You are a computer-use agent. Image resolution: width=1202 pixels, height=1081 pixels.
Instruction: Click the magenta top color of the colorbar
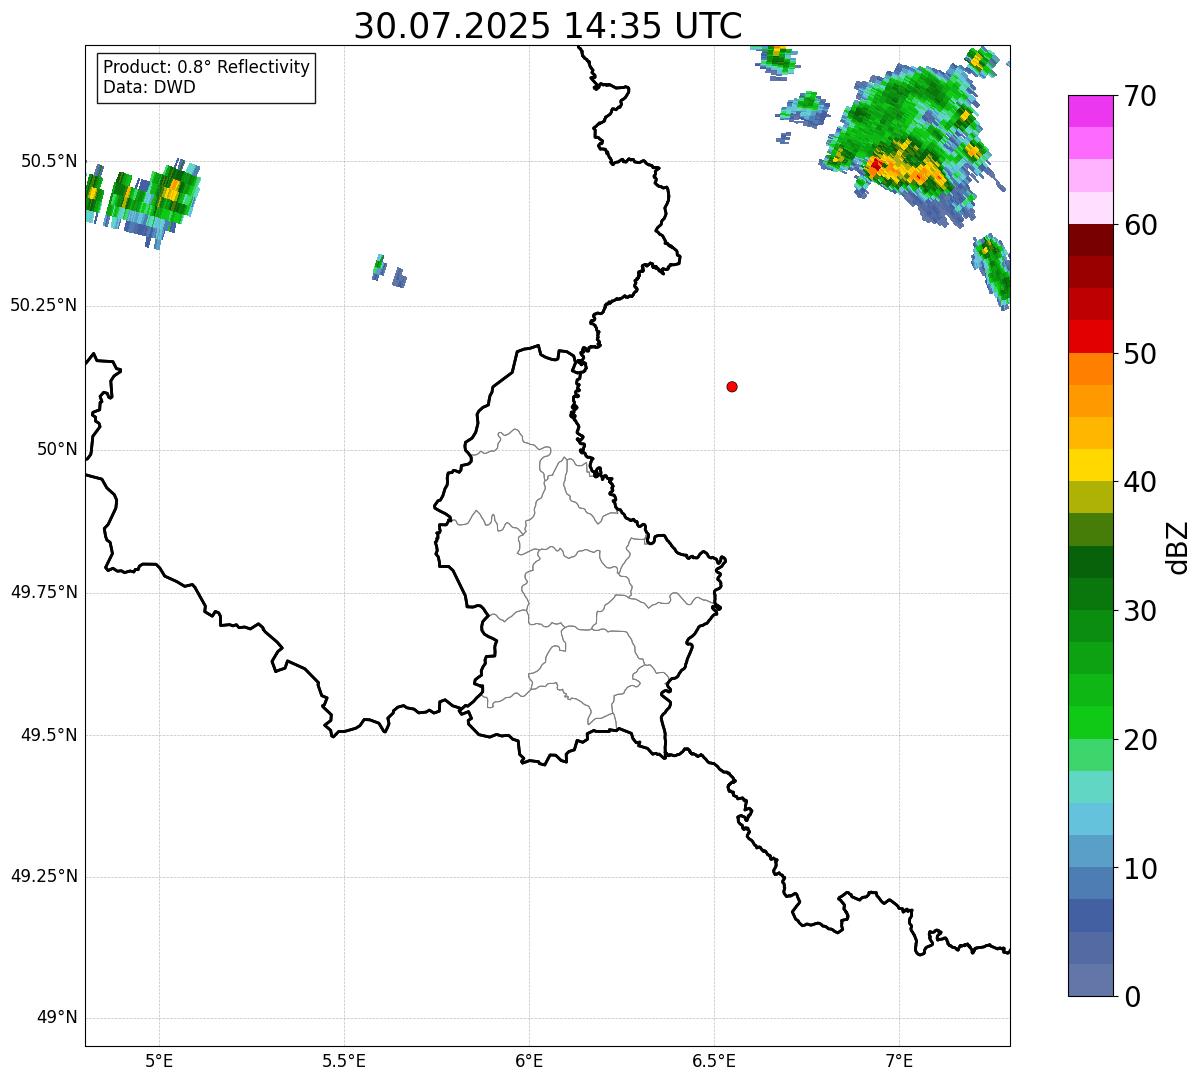coord(1091,111)
